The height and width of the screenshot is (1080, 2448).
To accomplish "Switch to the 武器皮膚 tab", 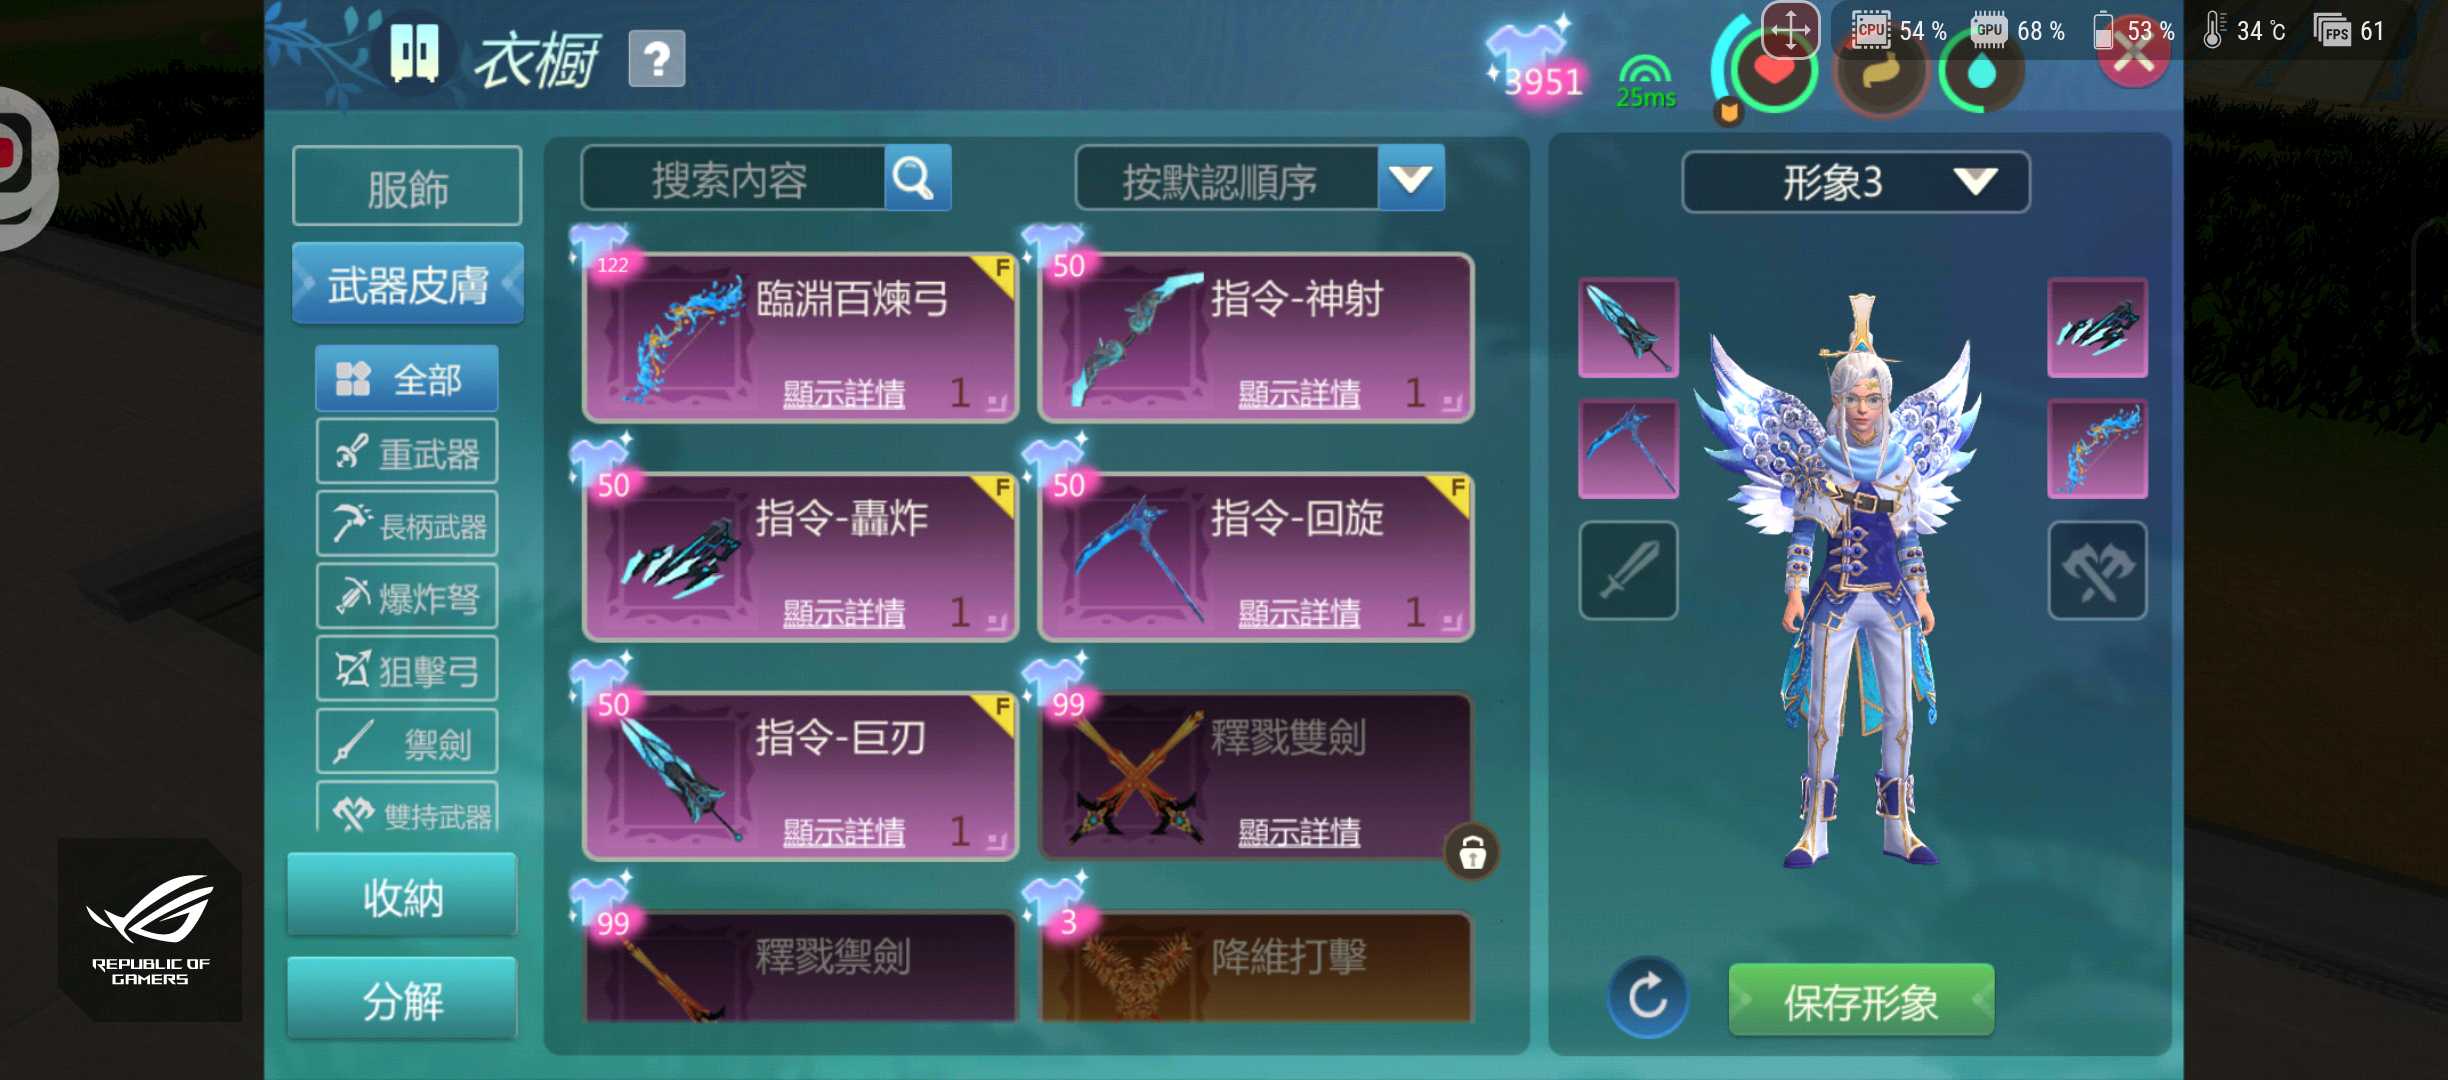I will [407, 284].
